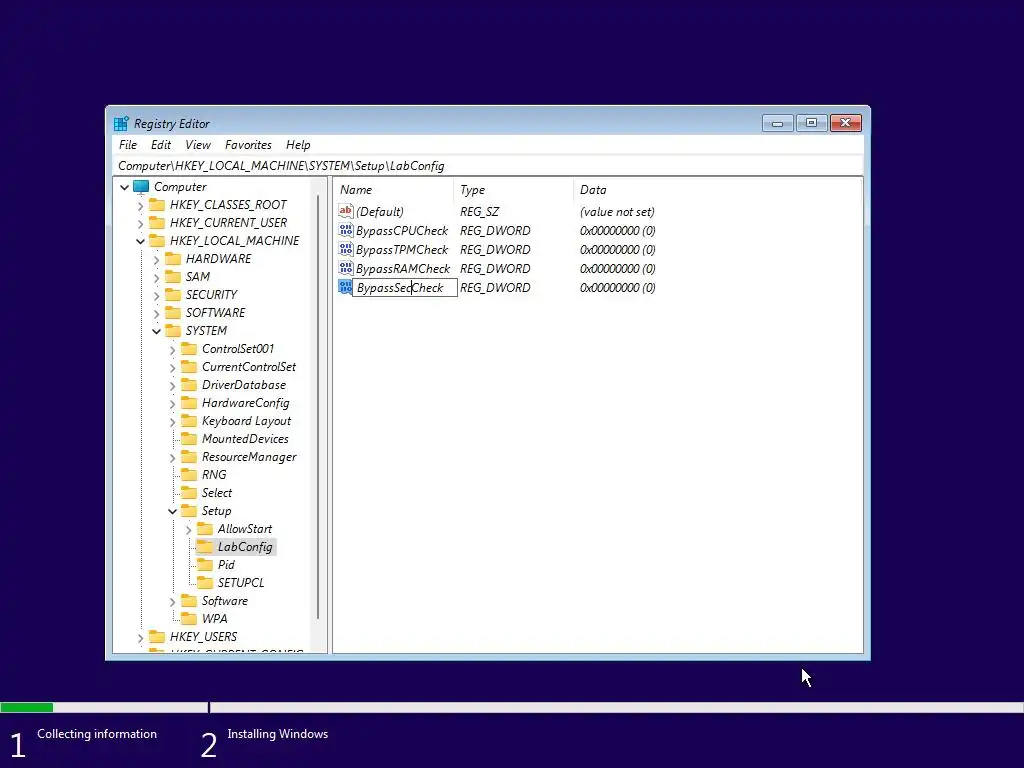
Task: Click the DriverDatabase folder icon
Action: point(189,385)
